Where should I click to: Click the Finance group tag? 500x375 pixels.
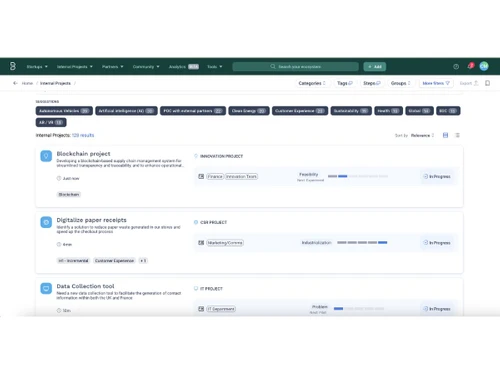(x=215, y=176)
